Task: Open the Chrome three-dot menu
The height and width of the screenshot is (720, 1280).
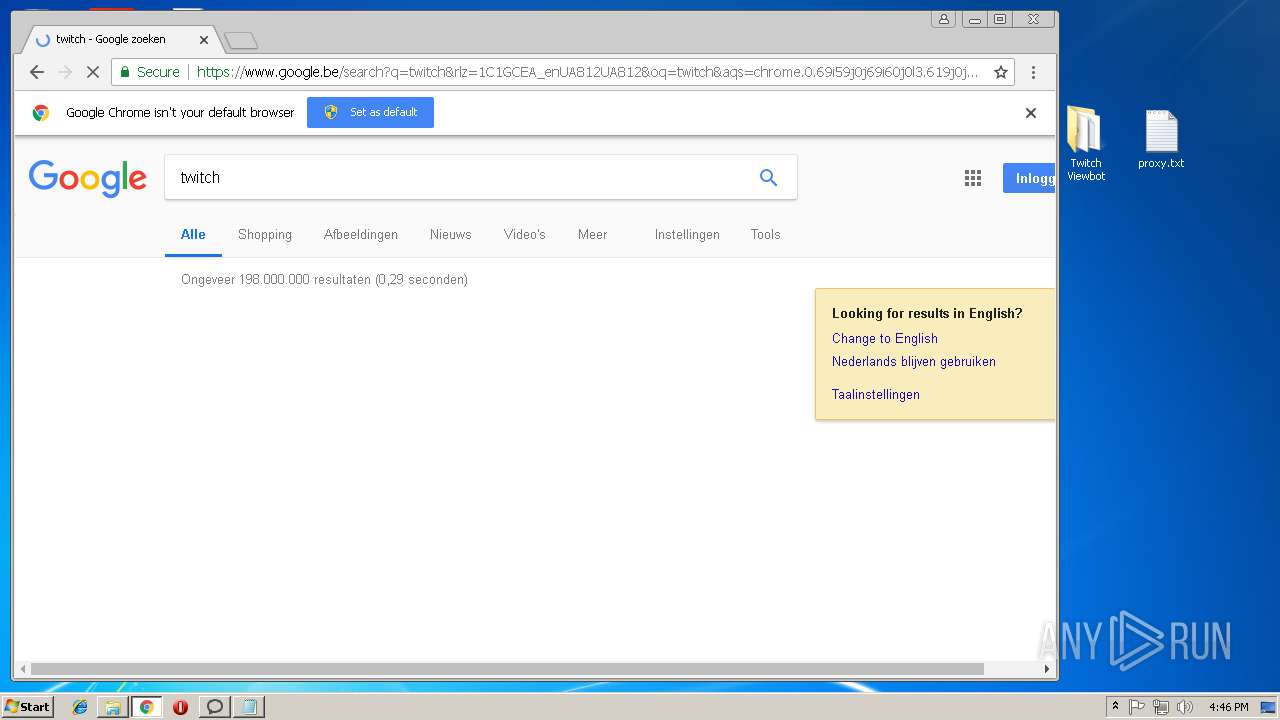Action: coord(1033,72)
